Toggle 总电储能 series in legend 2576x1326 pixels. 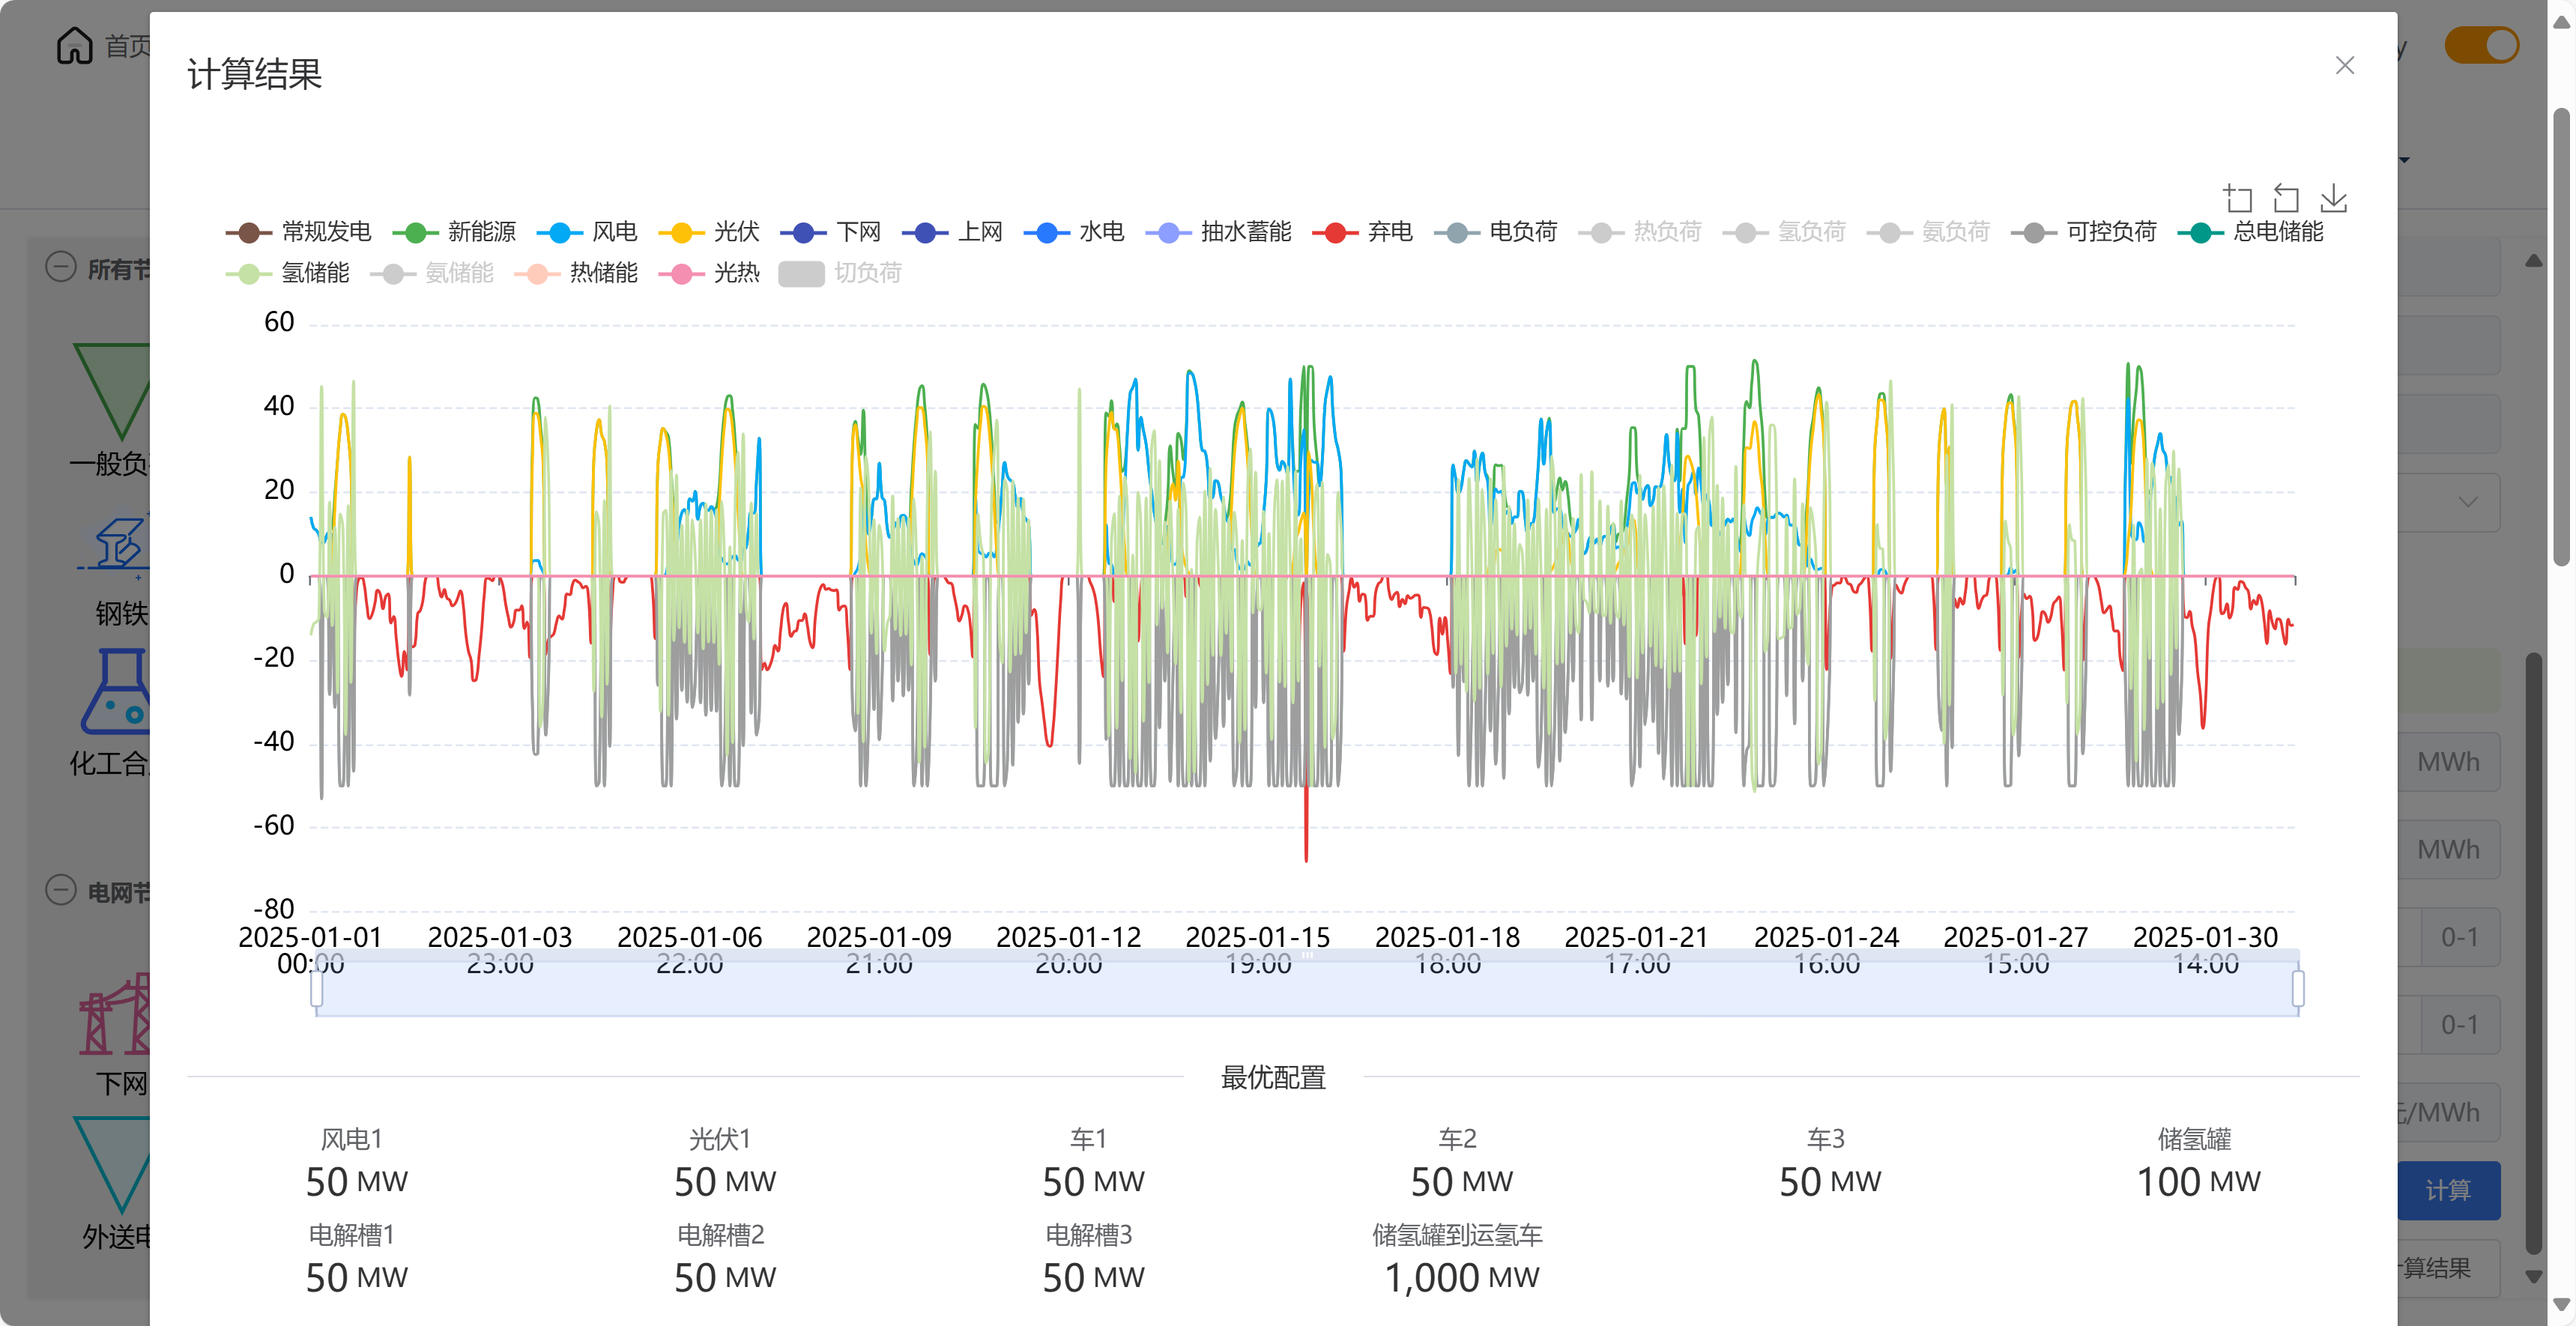pyautogui.click(x=2251, y=232)
